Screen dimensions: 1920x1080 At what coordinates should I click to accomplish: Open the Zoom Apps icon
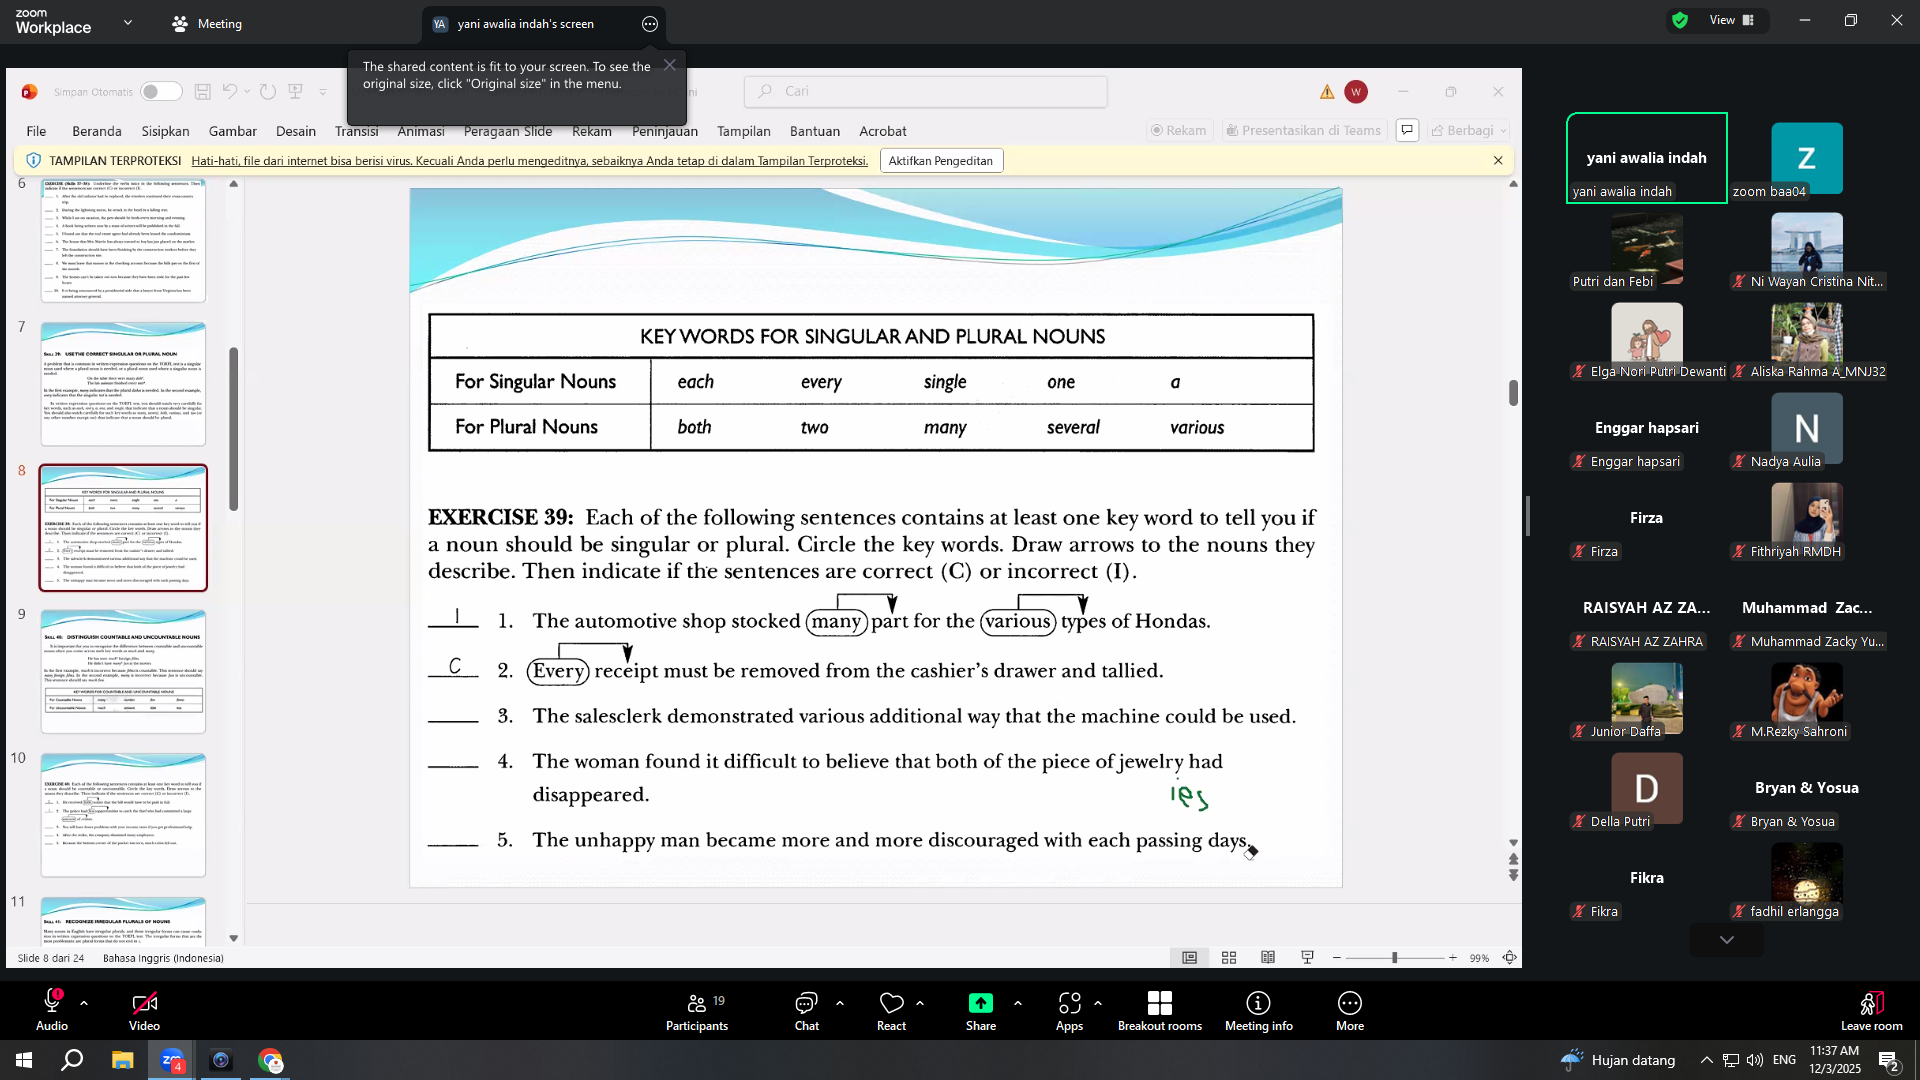(x=1069, y=1002)
